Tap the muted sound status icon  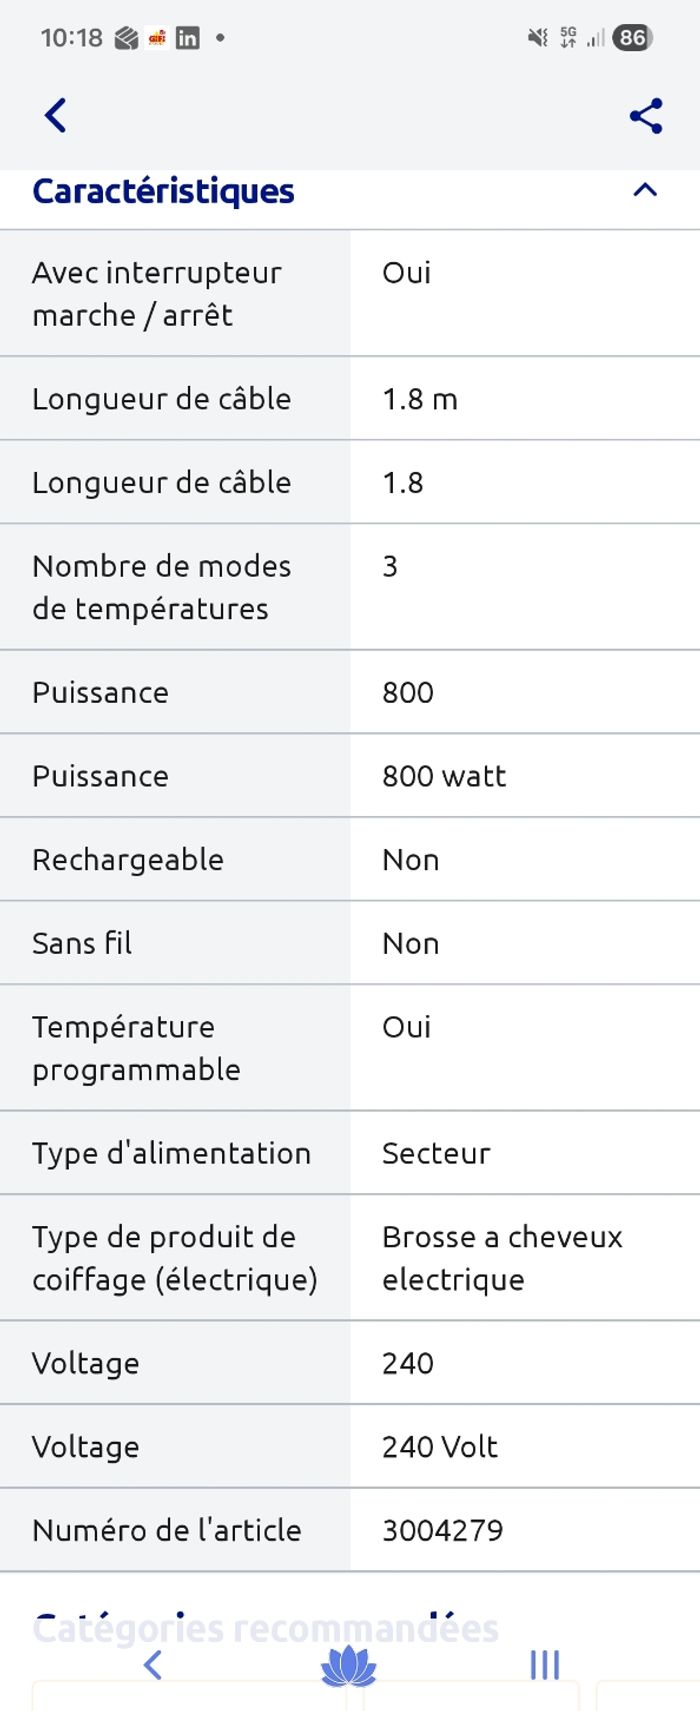coord(538,38)
